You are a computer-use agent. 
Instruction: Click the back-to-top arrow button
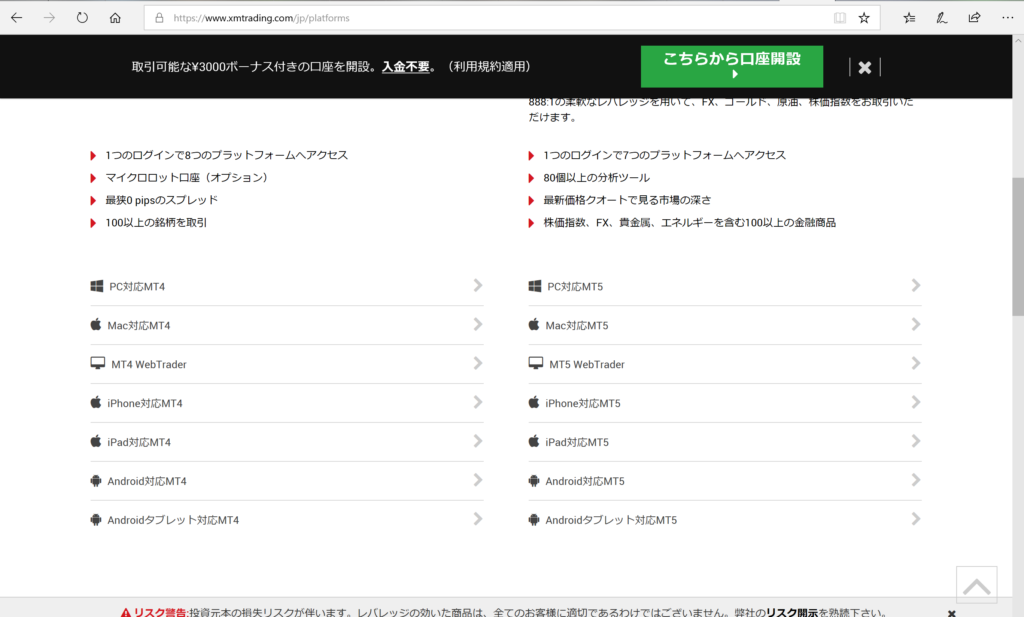tap(977, 585)
